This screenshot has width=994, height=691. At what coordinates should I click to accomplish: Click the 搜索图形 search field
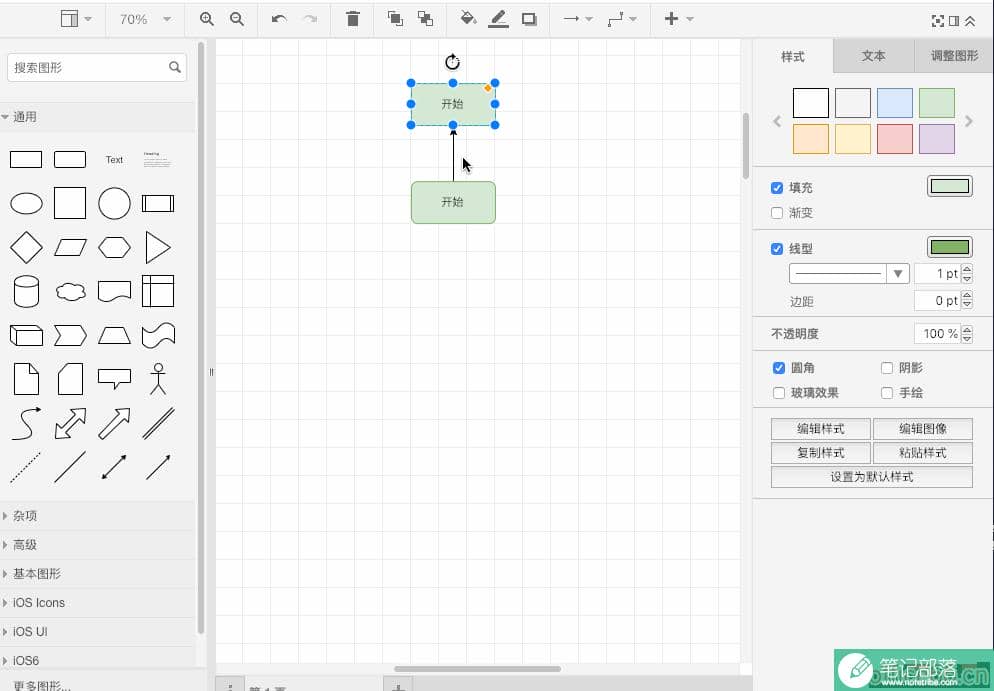point(97,67)
